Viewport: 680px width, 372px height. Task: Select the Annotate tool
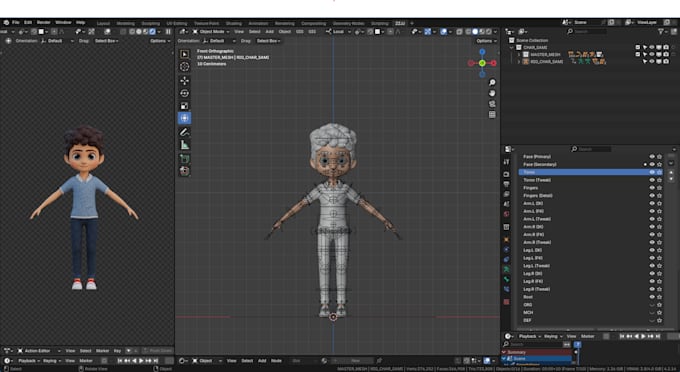[x=184, y=132]
